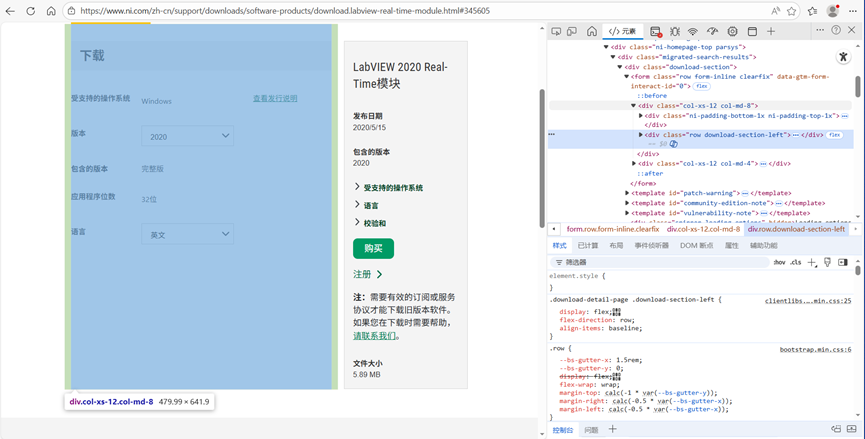Add more tools with the plus icon
The width and height of the screenshot is (865, 439).
771,31
